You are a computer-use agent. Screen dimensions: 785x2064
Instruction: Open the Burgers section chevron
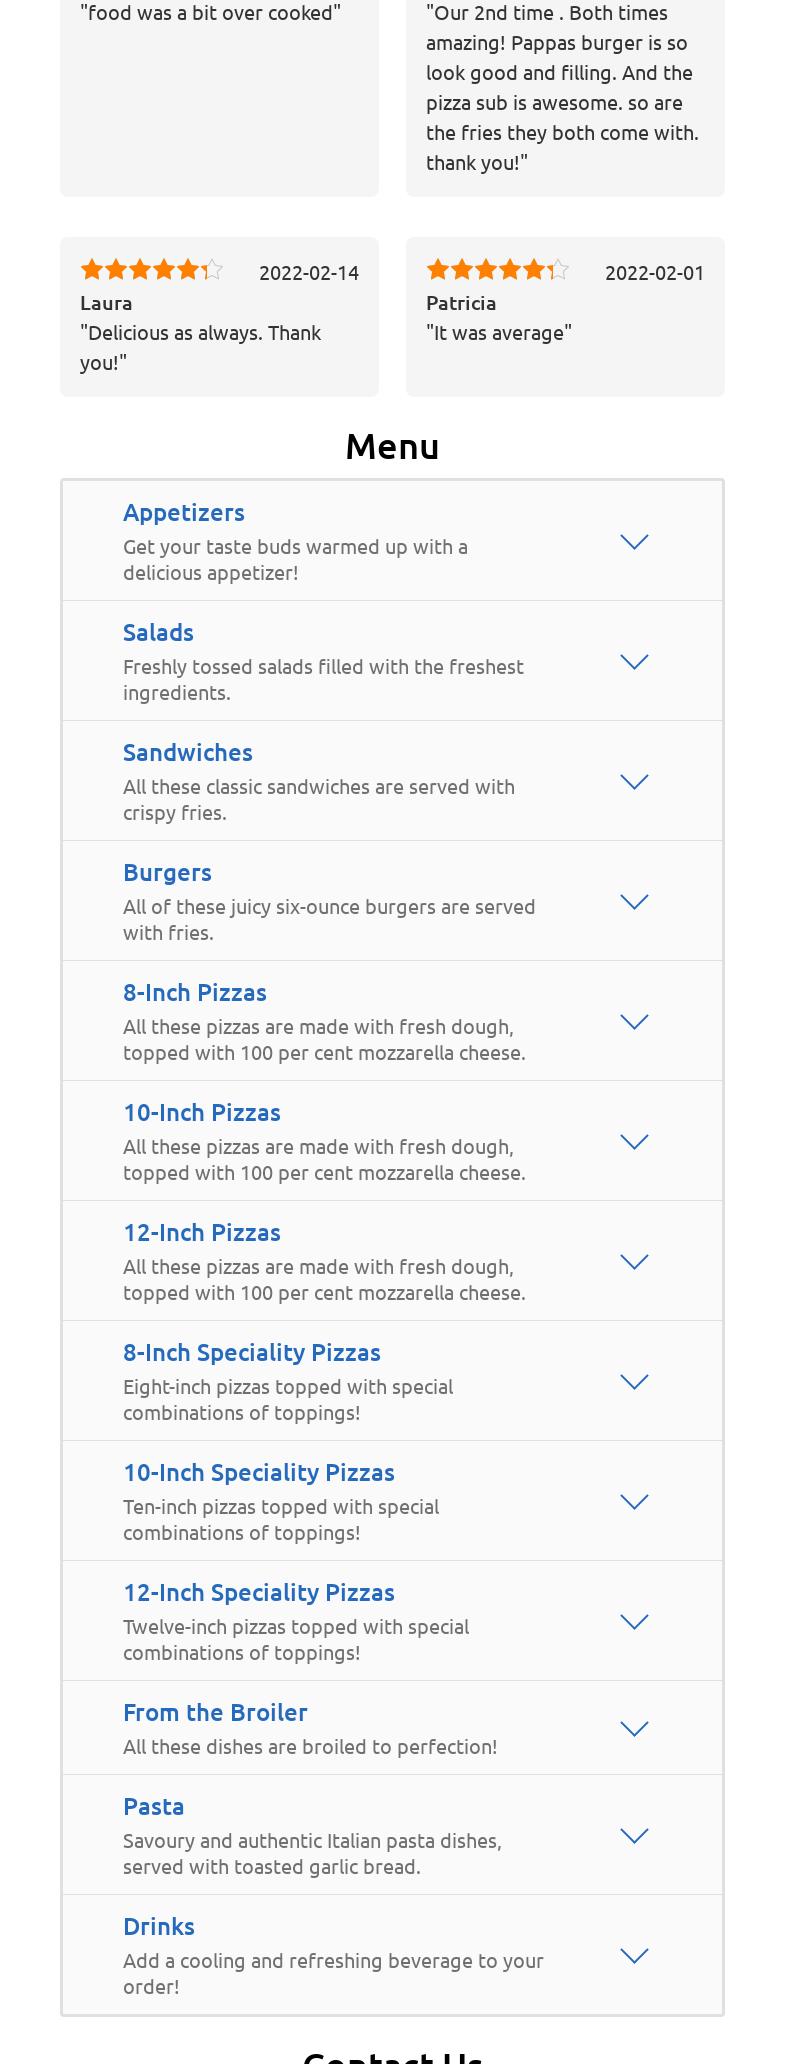tap(634, 902)
